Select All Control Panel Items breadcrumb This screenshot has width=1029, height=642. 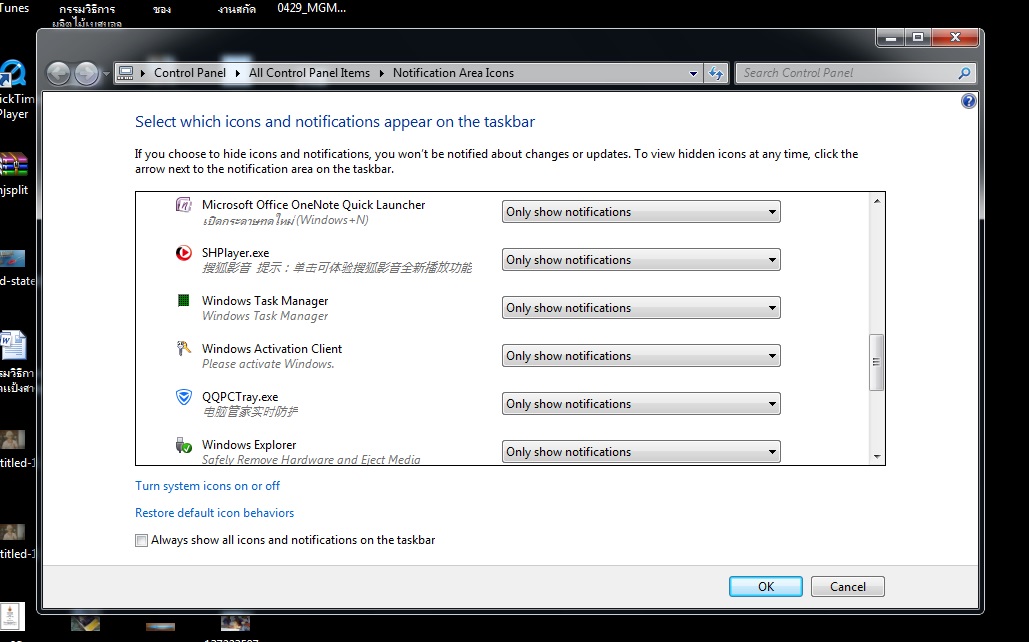tap(309, 73)
